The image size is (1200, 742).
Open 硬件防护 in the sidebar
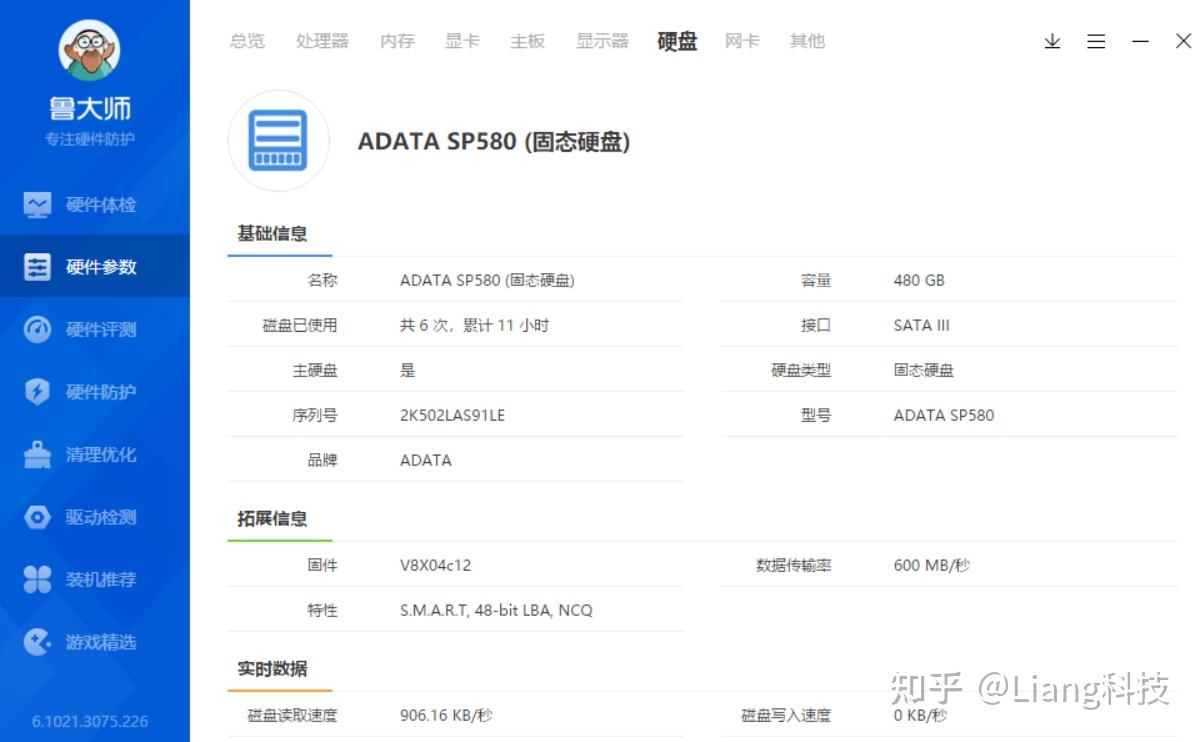pyautogui.click(x=94, y=392)
